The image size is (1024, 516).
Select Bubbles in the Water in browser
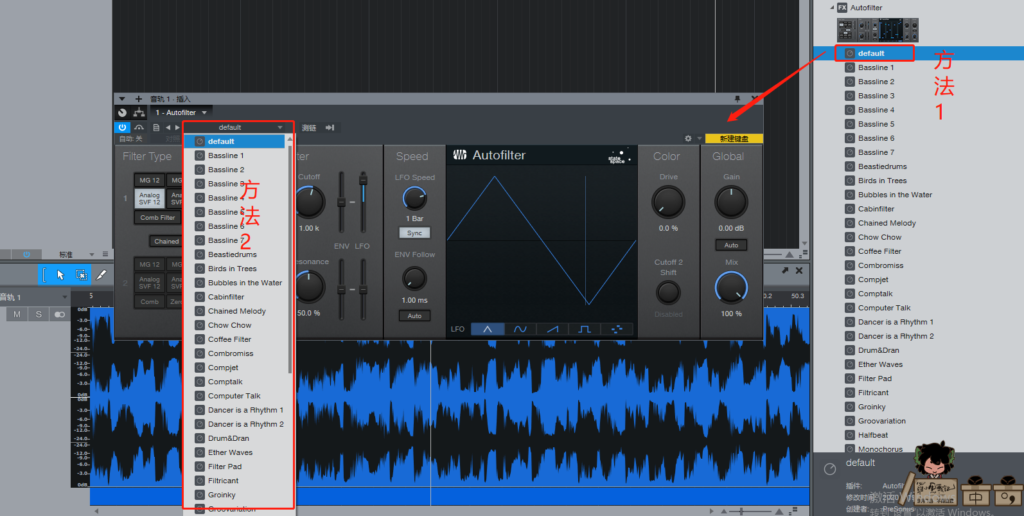(x=895, y=195)
